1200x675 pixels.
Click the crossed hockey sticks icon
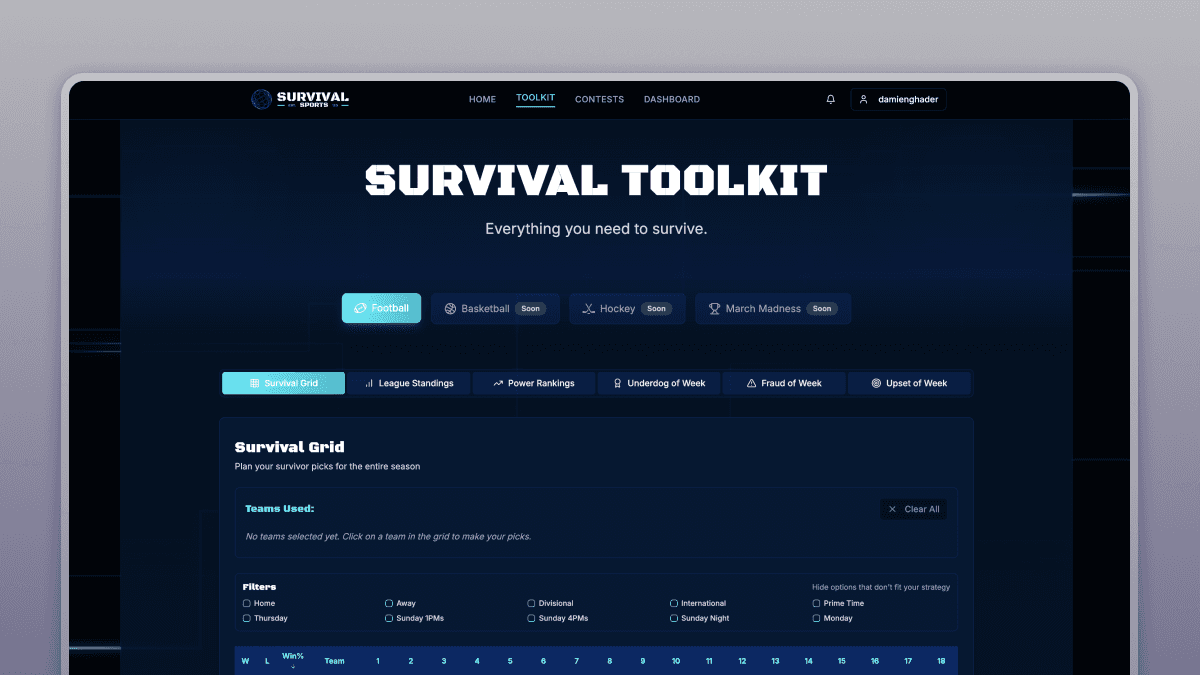point(588,308)
